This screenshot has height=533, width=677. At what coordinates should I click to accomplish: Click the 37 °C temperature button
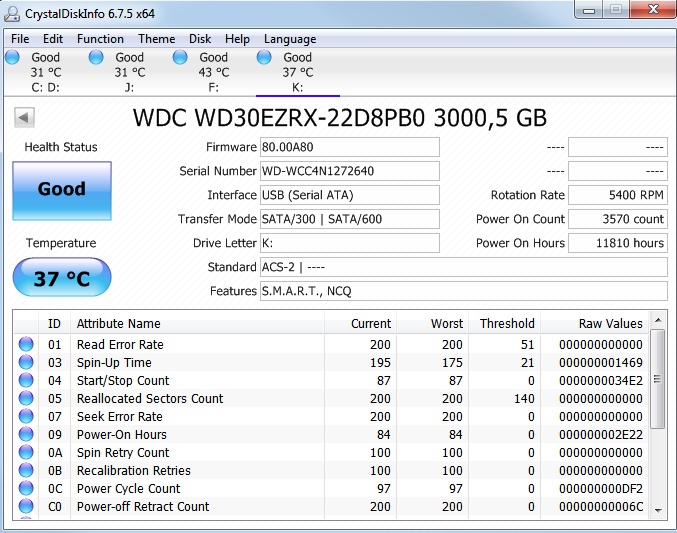(62, 277)
